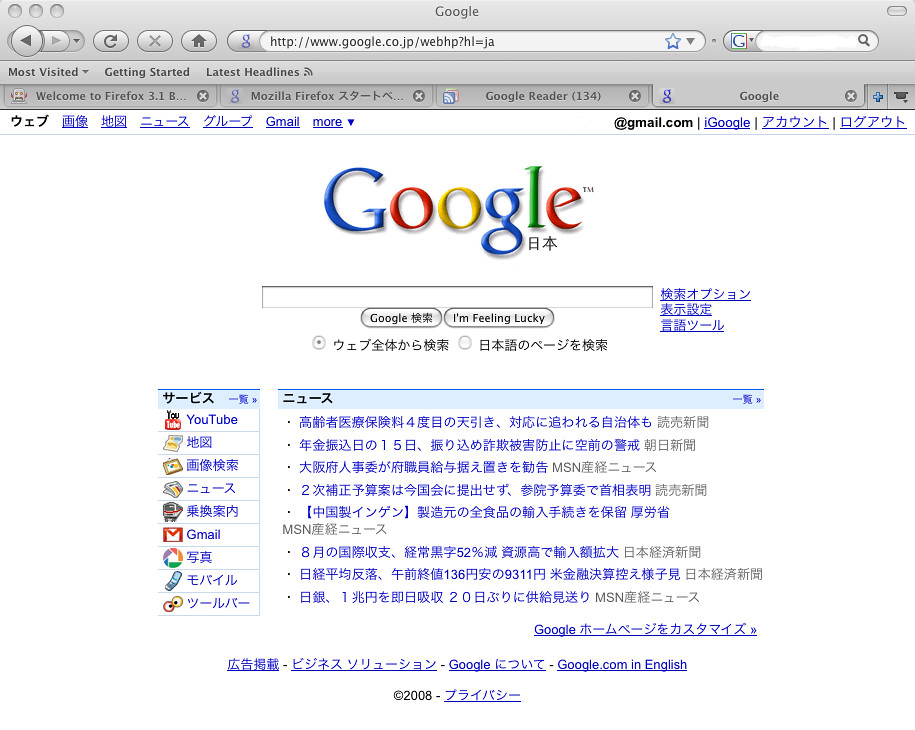Switch to the Google Reader (134) tab
The height and width of the screenshot is (730, 915).
click(x=542, y=96)
